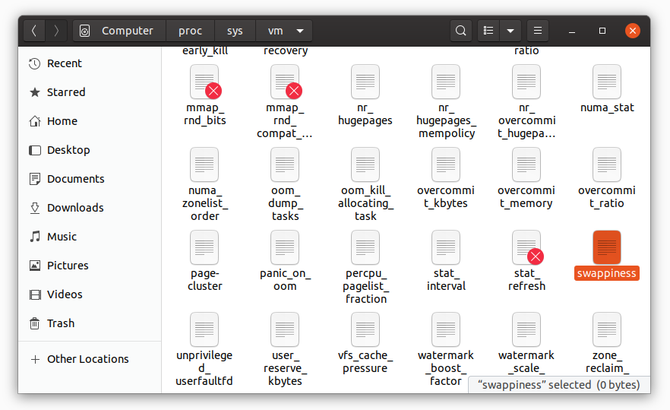Select the stat_interval file icon
This screenshot has width=670, height=410.
tap(446, 247)
